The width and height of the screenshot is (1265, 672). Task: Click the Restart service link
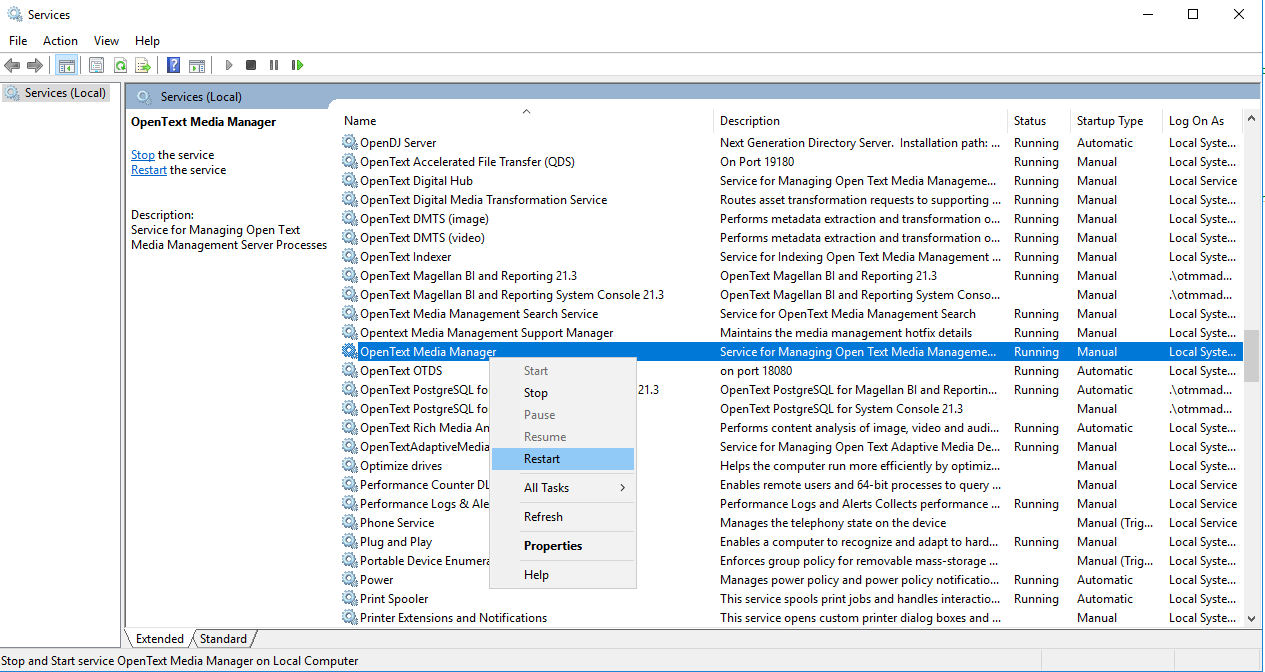pos(148,169)
